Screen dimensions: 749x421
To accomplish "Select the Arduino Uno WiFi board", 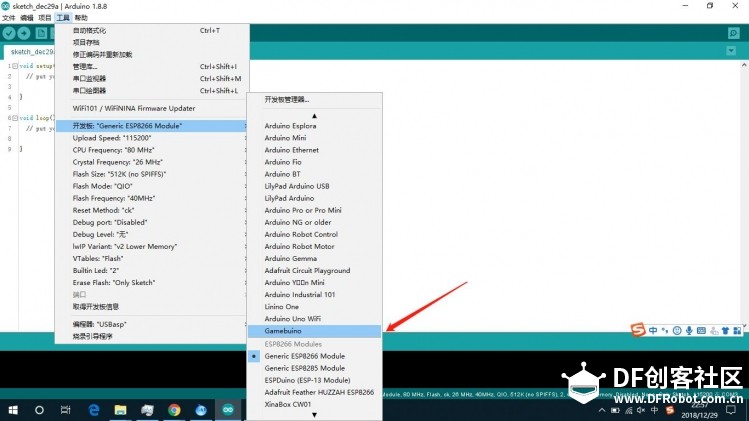I will (x=315, y=318).
